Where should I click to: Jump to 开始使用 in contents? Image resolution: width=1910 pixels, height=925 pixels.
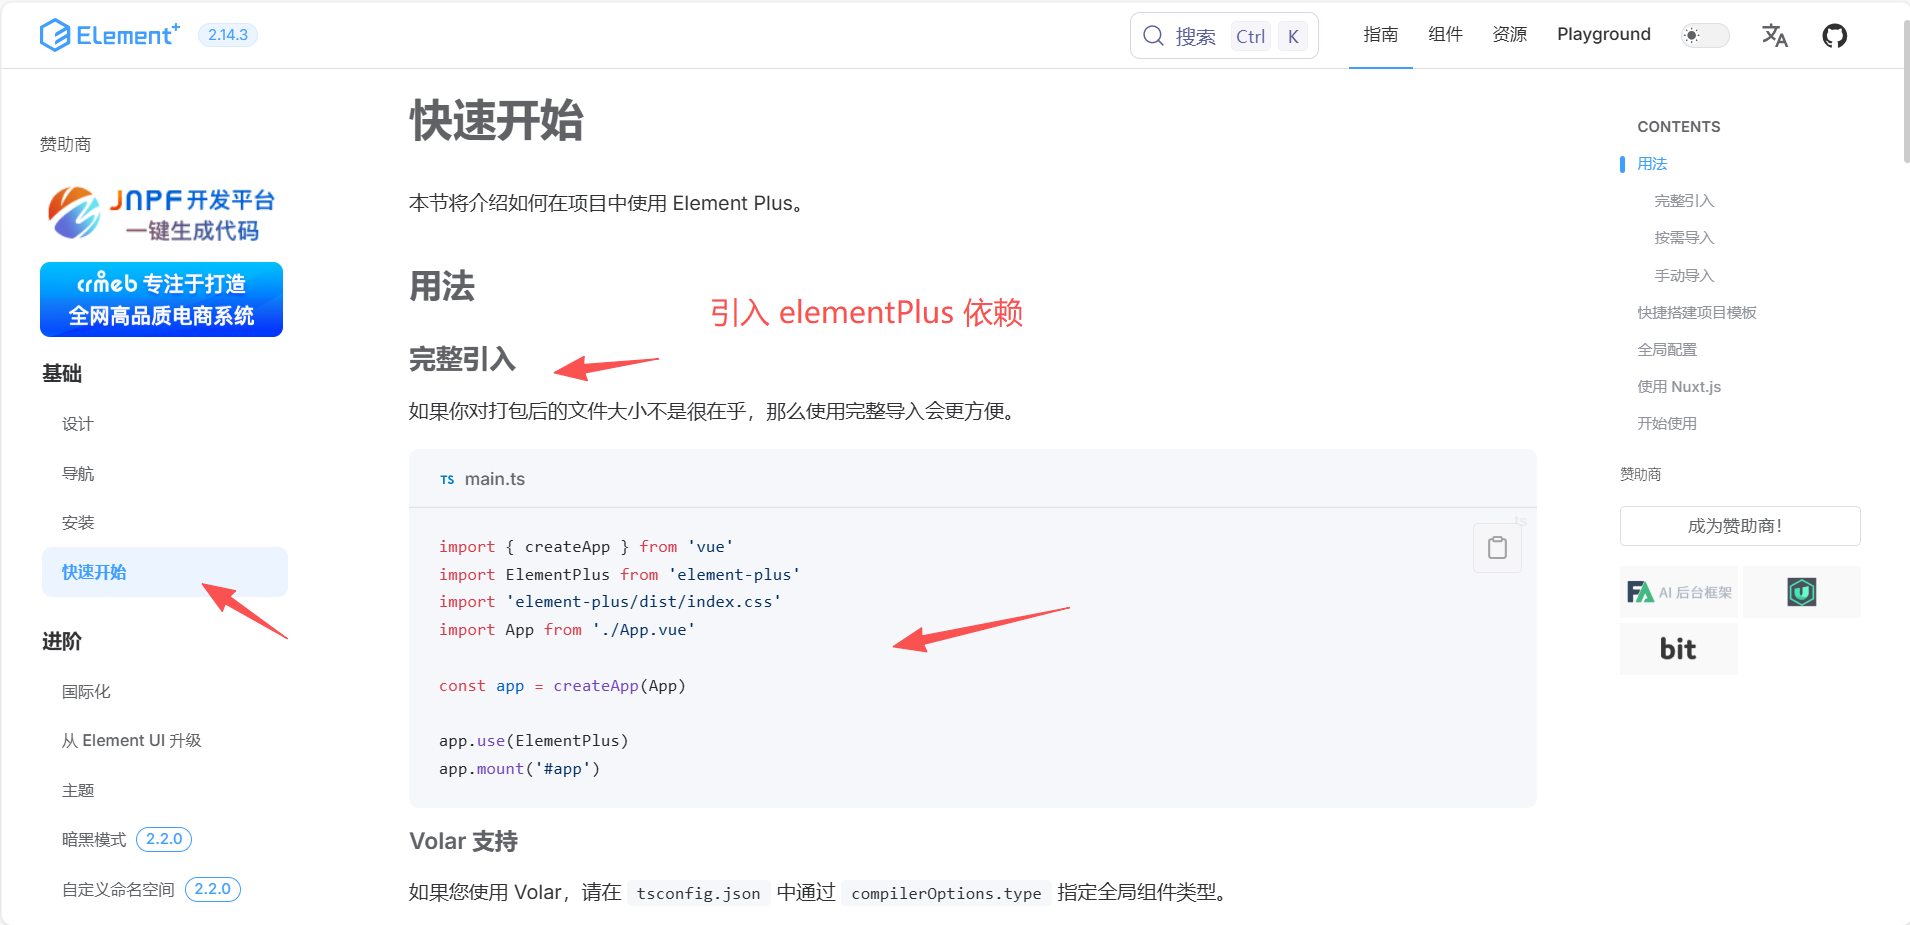[1667, 424]
